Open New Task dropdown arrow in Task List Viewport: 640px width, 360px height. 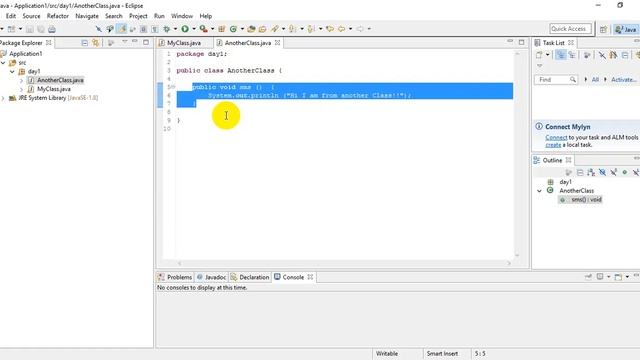[548, 55]
